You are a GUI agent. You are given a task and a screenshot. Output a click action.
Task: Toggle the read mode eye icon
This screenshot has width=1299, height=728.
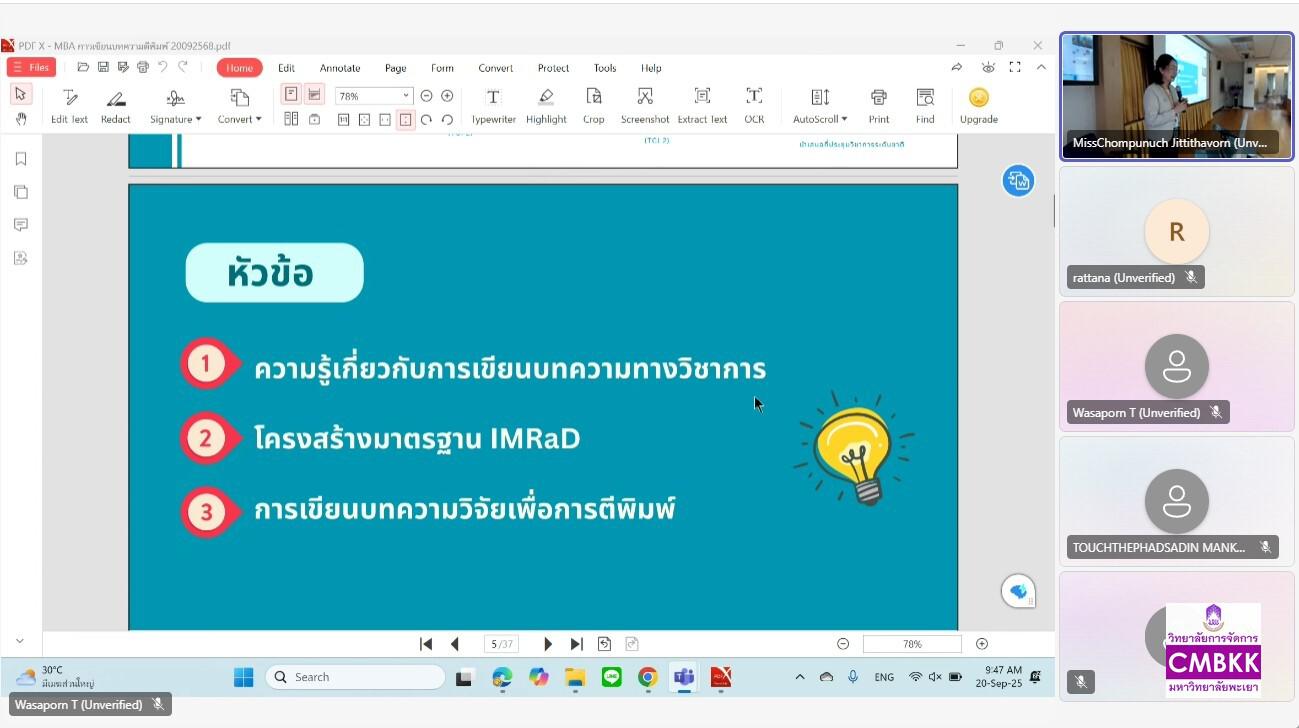(988, 67)
